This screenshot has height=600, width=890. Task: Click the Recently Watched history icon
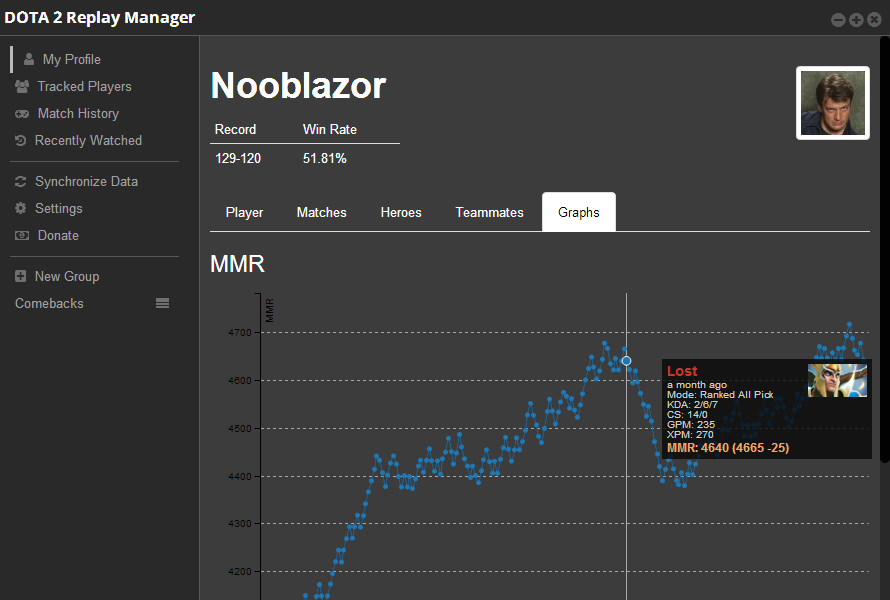(20, 140)
